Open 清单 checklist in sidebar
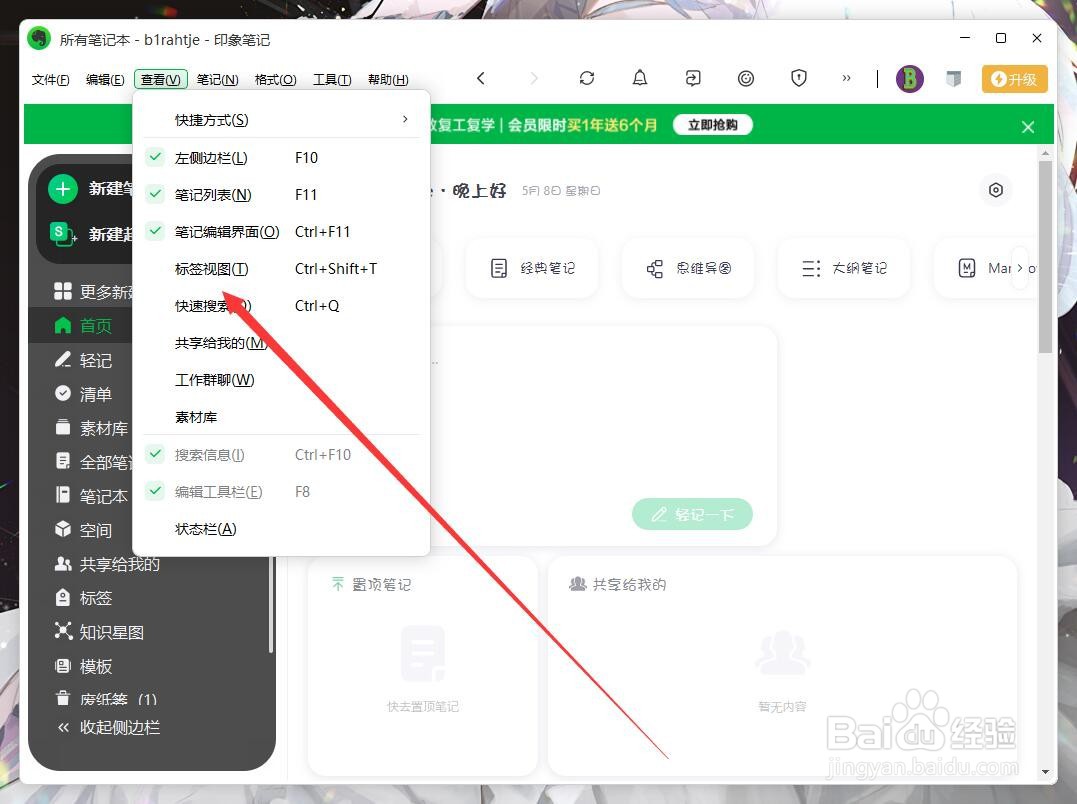This screenshot has width=1077, height=804. (x=81, y=394)
